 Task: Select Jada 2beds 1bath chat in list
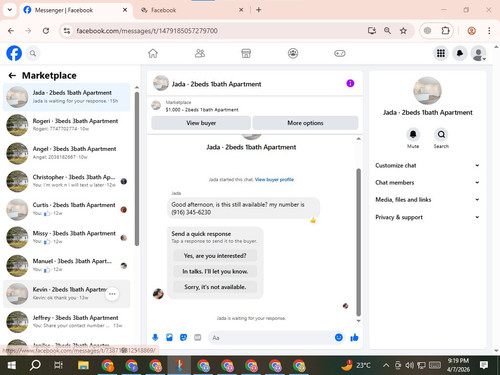click(67, 97)
